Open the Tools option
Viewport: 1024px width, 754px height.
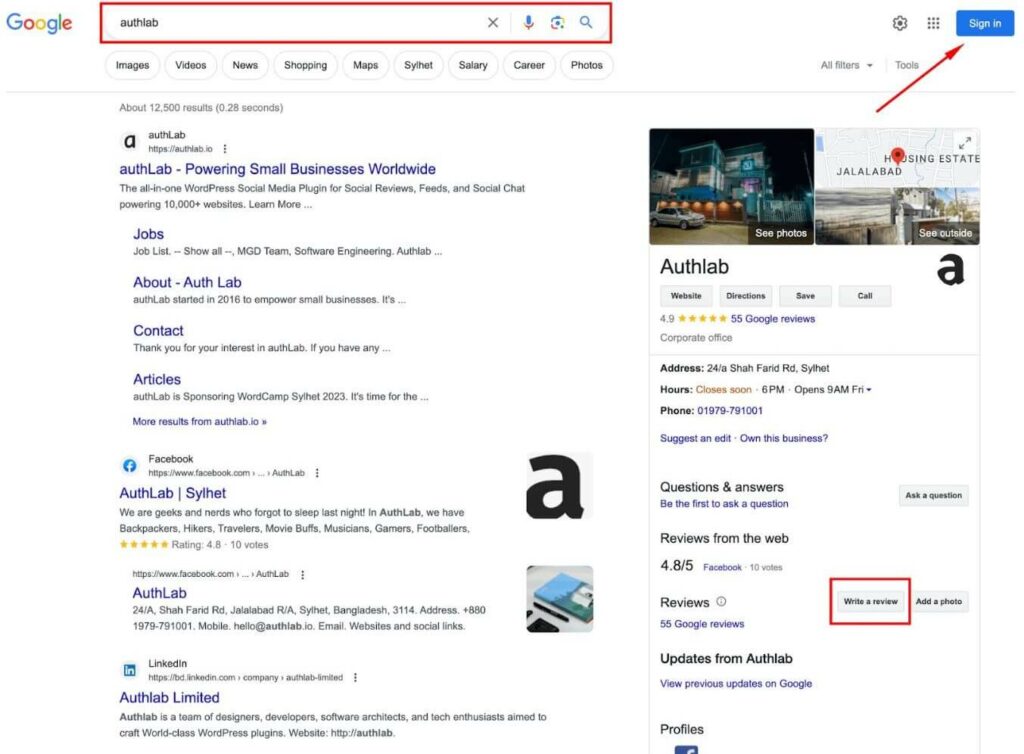906,65
